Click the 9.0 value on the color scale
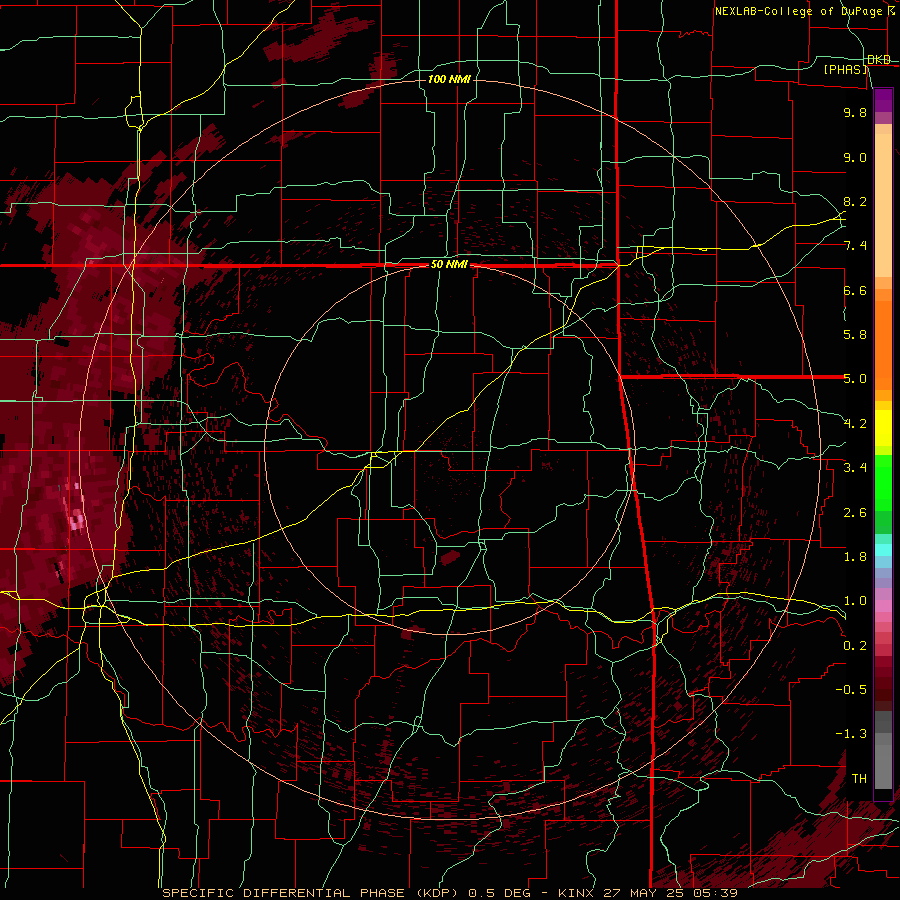The image size is (900, 900). click(x=855, y=157)
